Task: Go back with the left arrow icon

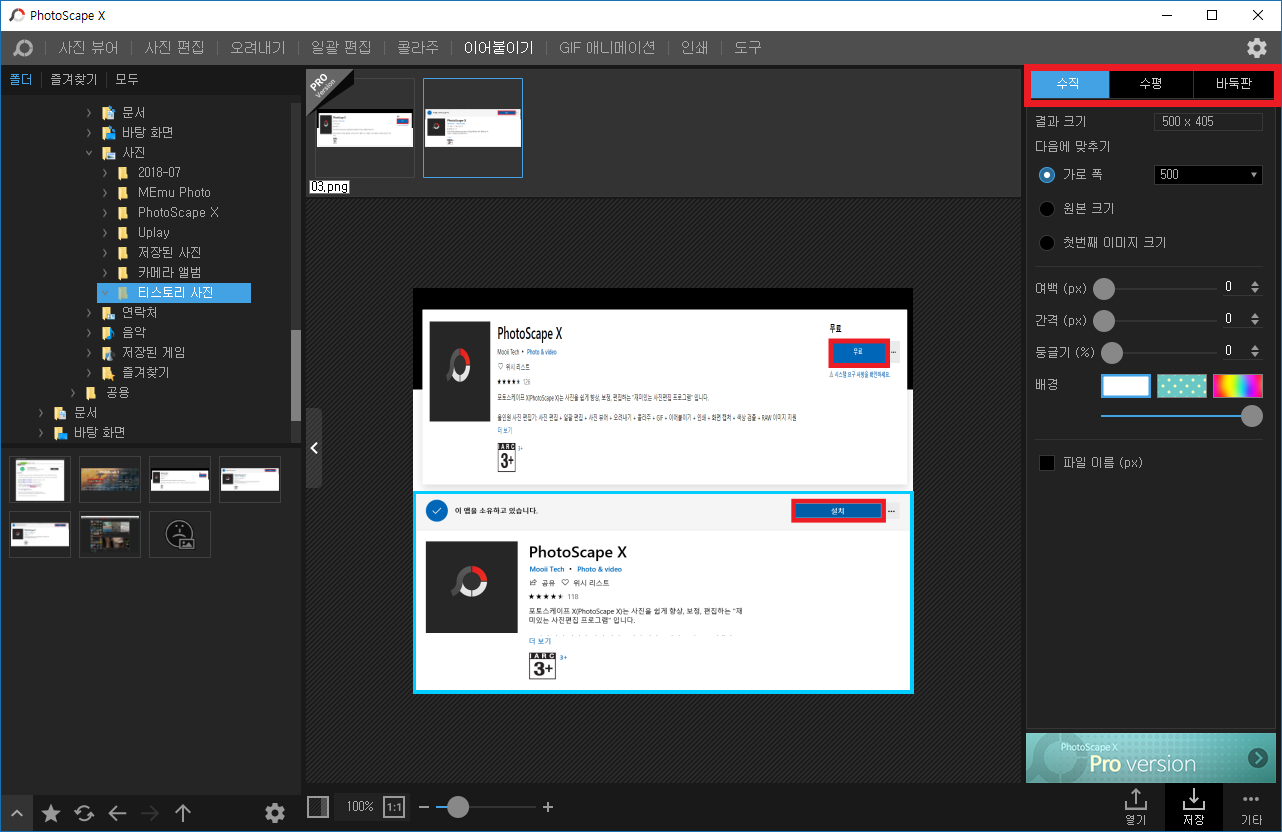Action: [x=117, y=813]
